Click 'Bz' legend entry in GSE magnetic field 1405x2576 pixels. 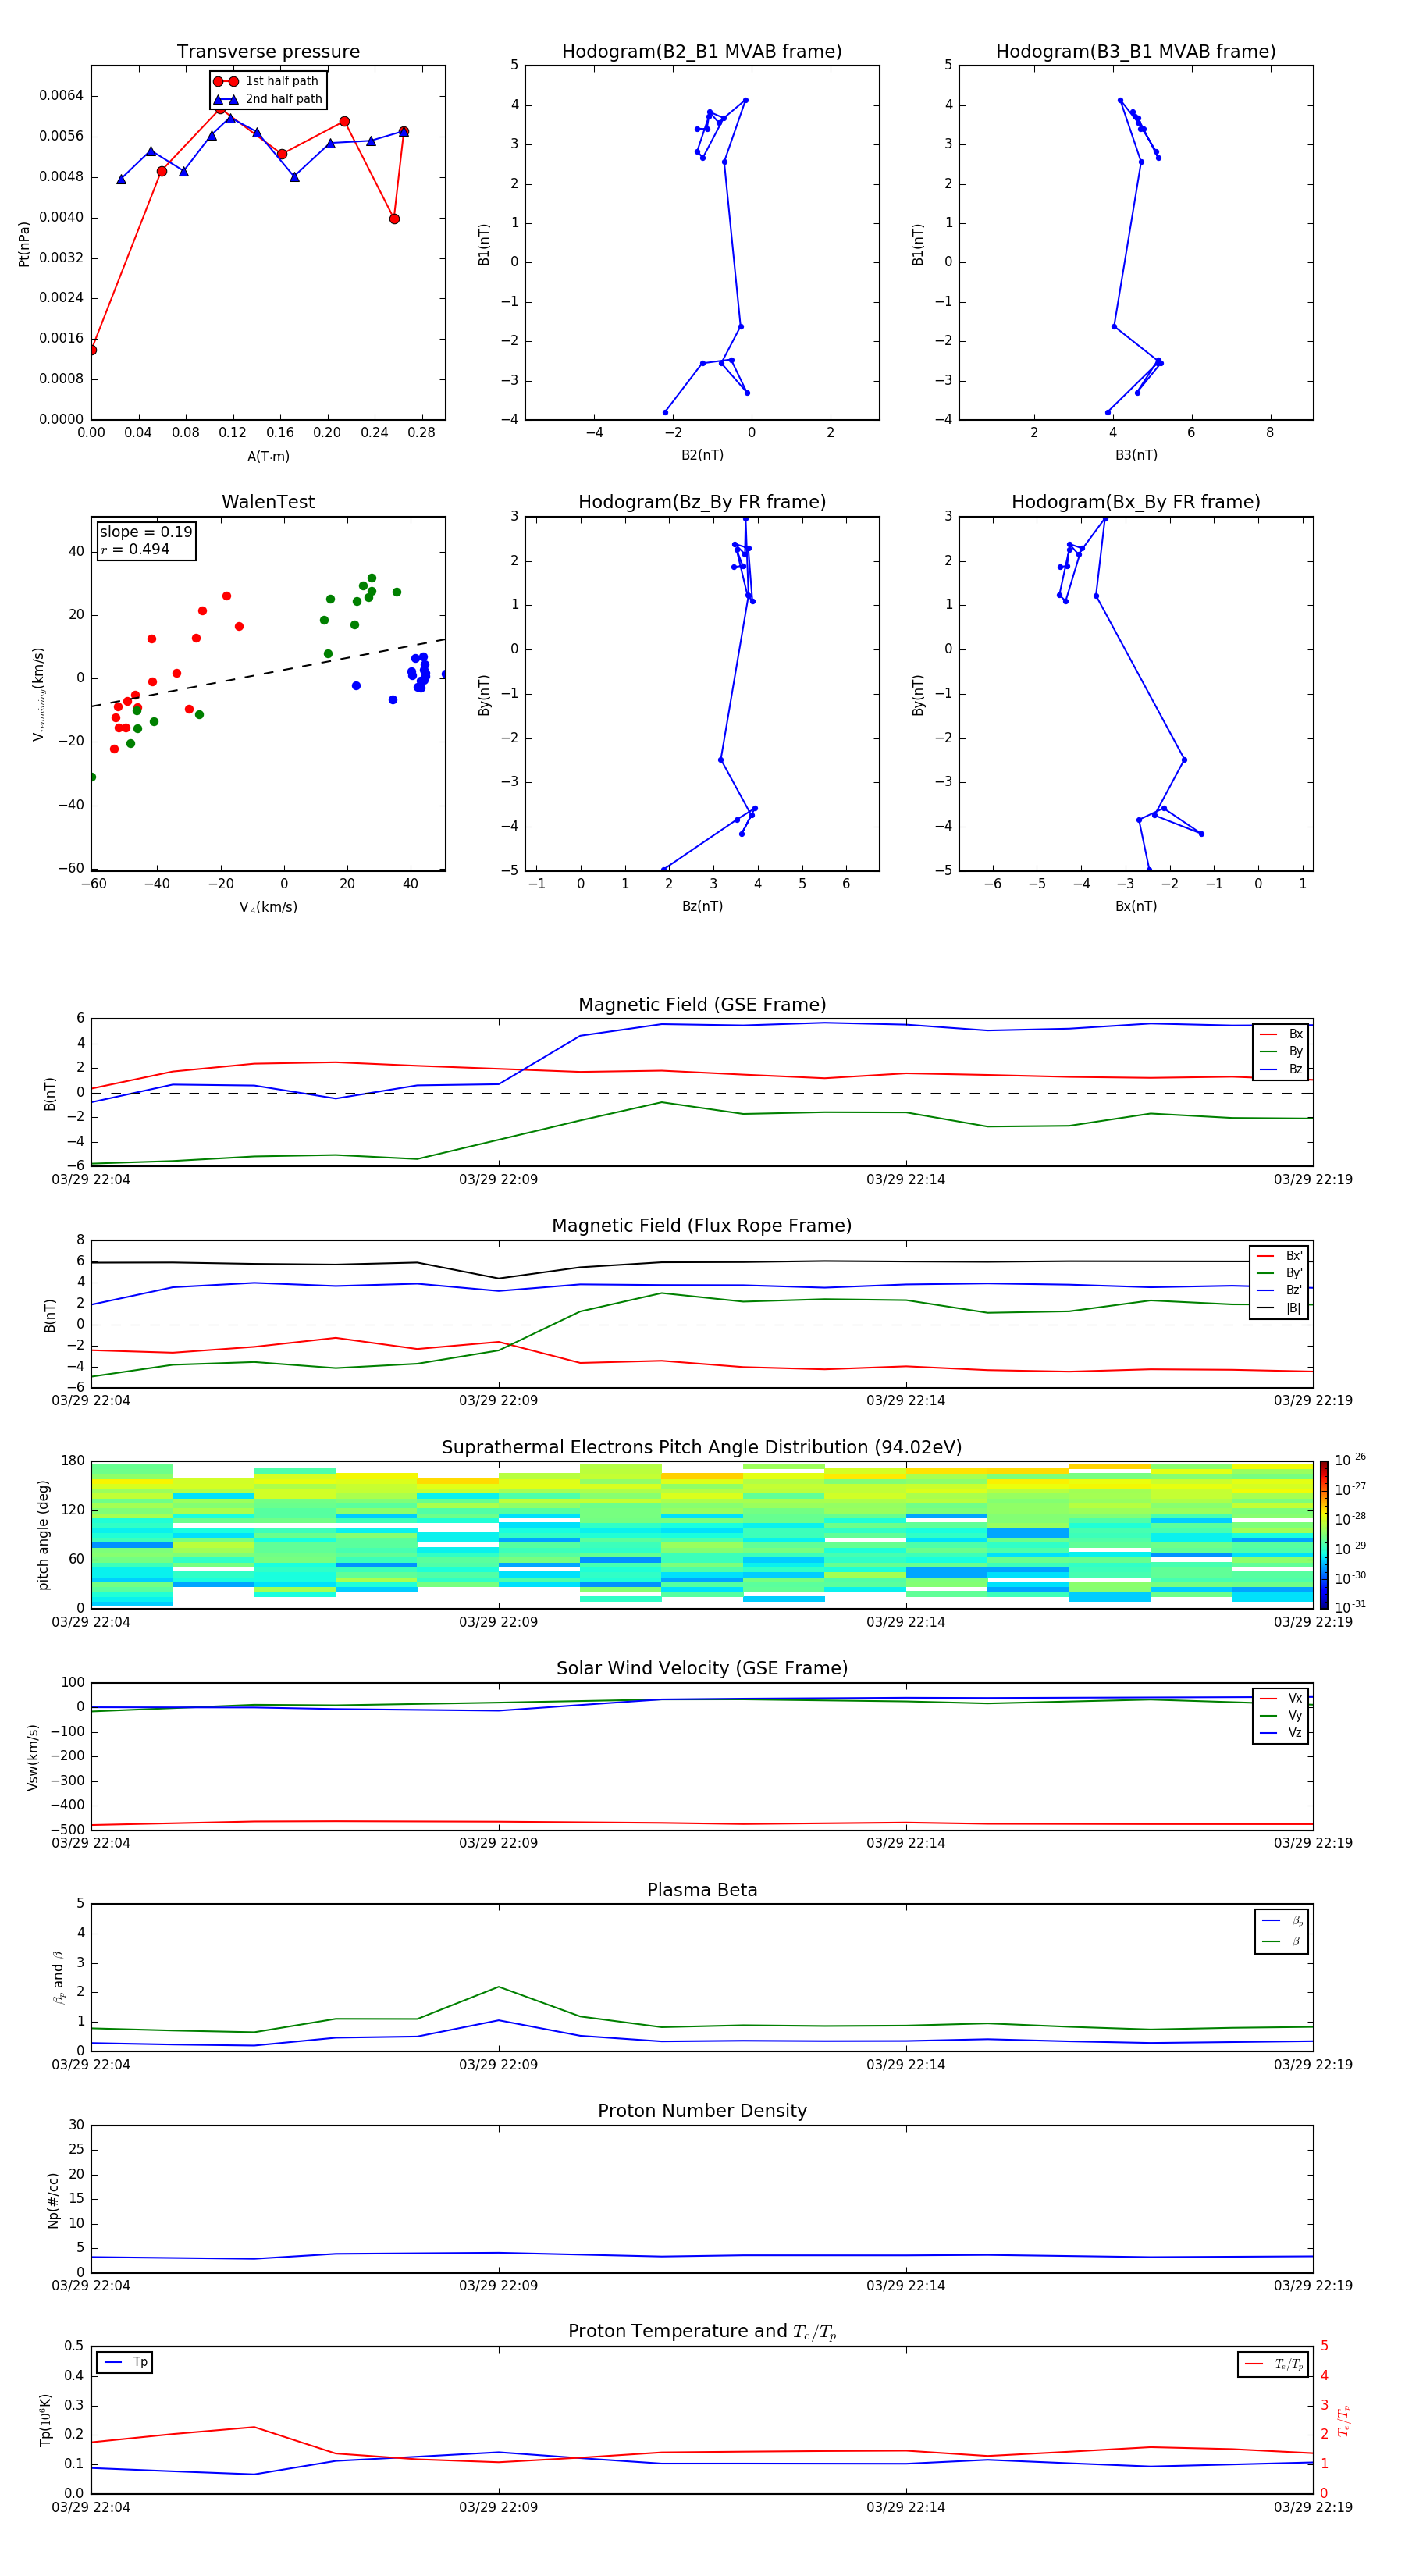(x=1281, y=1069)
